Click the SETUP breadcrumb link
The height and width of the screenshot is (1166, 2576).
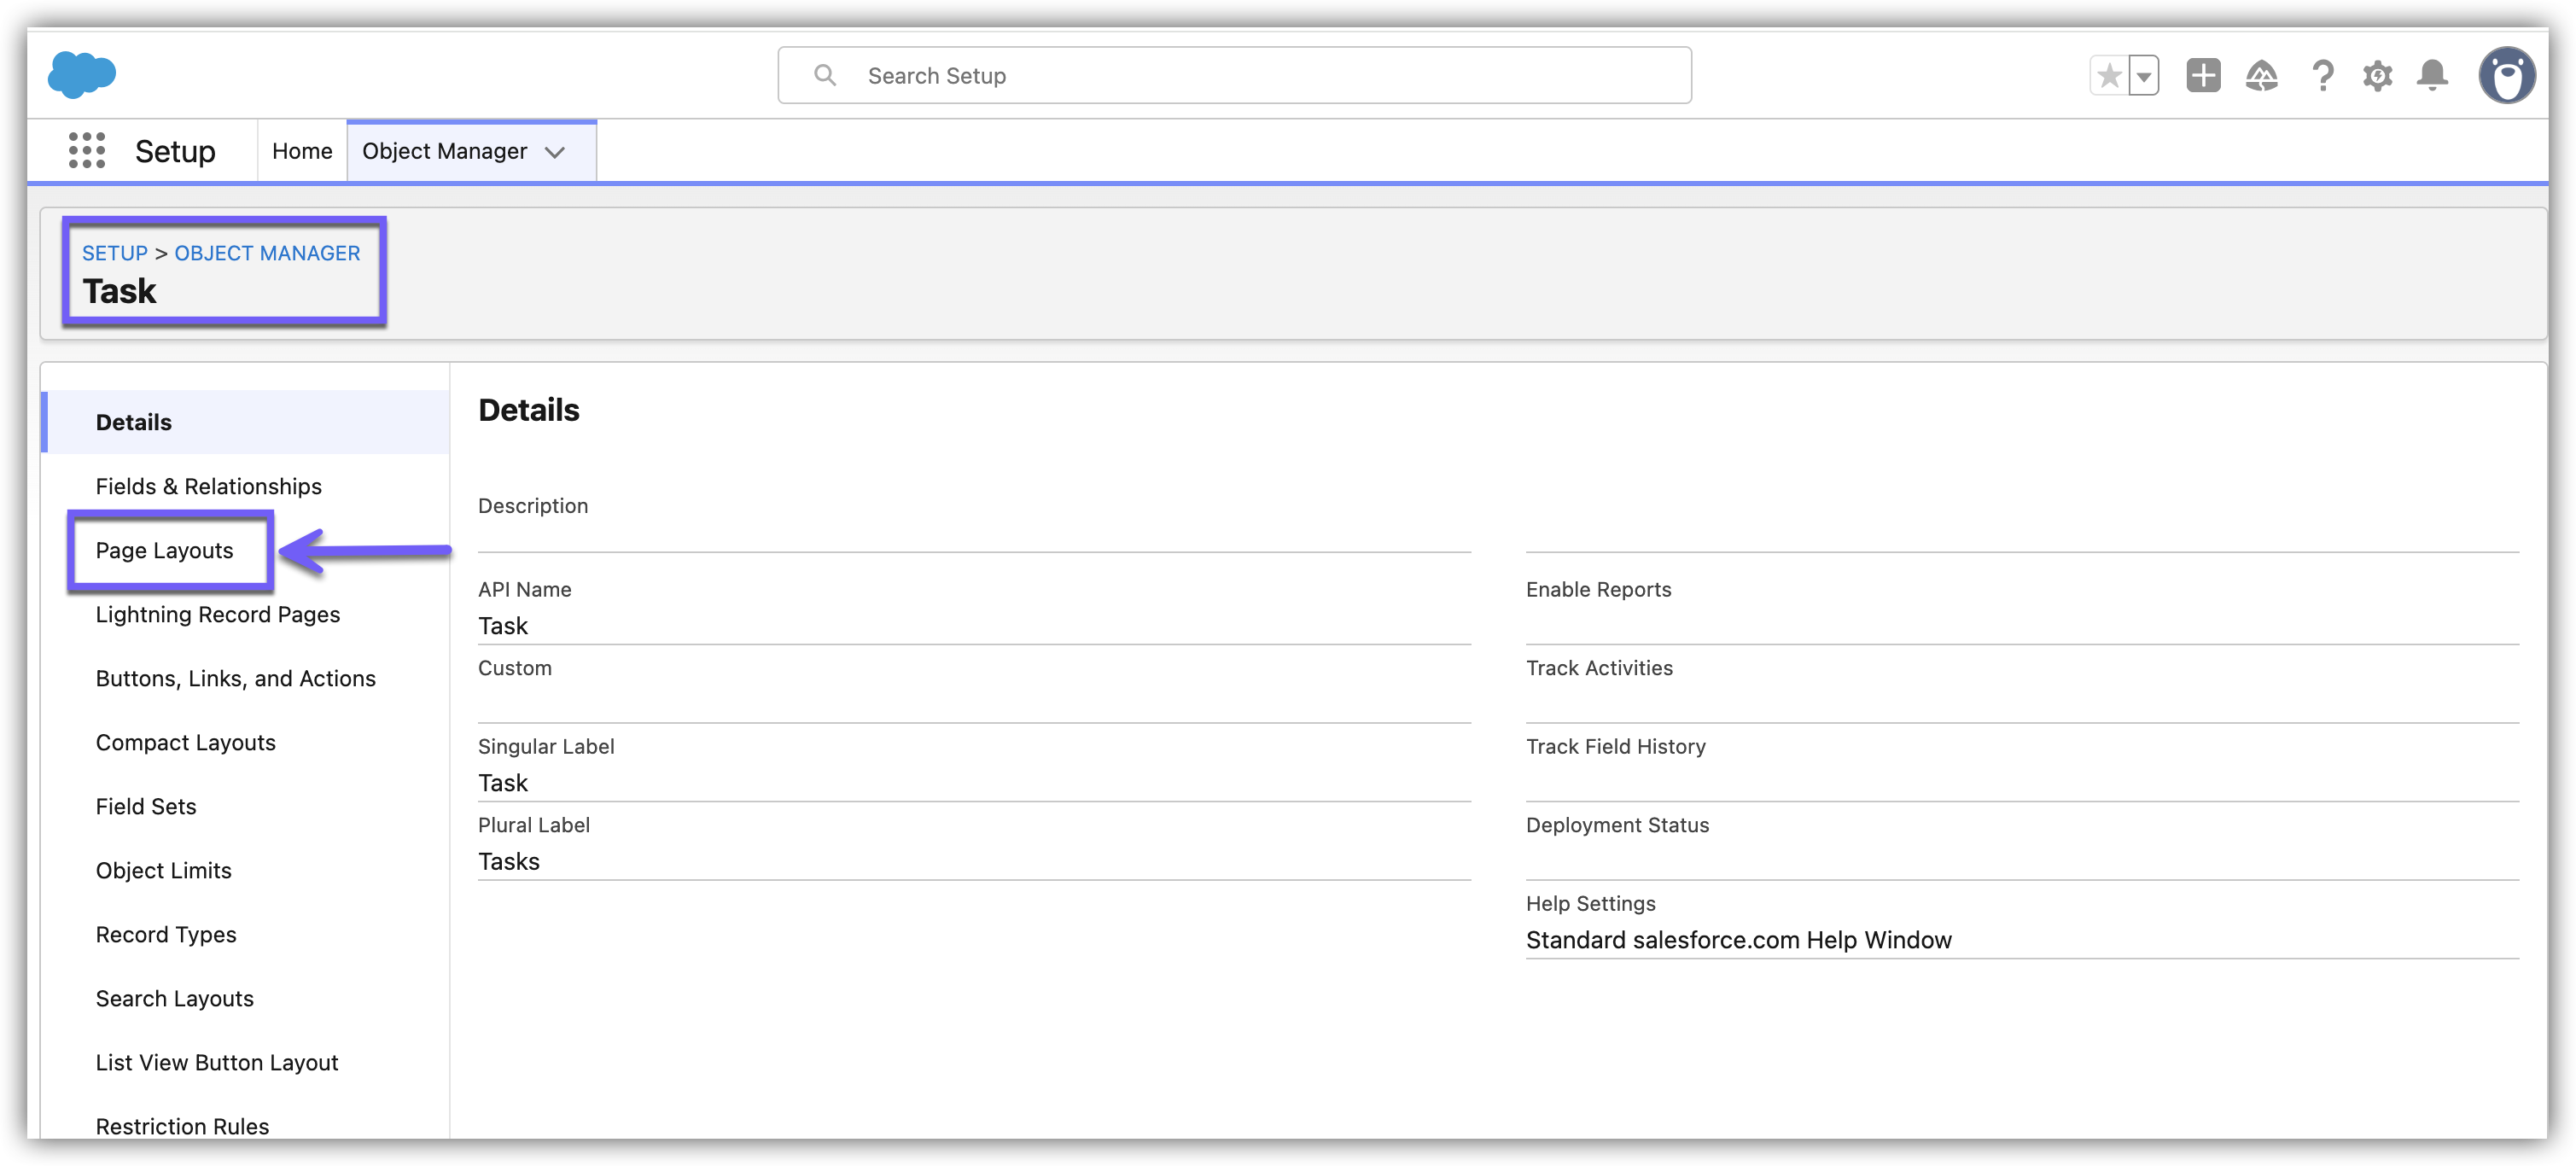point(114,253)
